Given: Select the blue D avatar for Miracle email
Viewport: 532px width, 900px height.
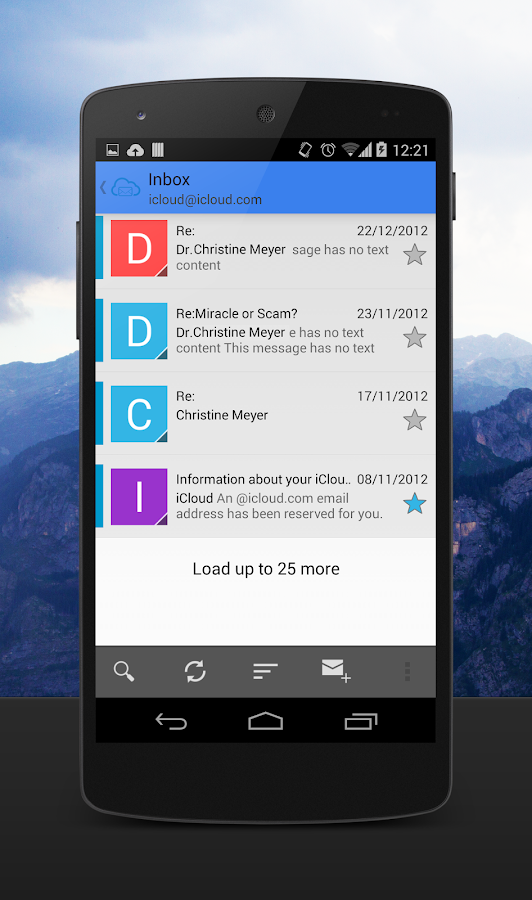Looking at the screenshot, I should point(139,331).
